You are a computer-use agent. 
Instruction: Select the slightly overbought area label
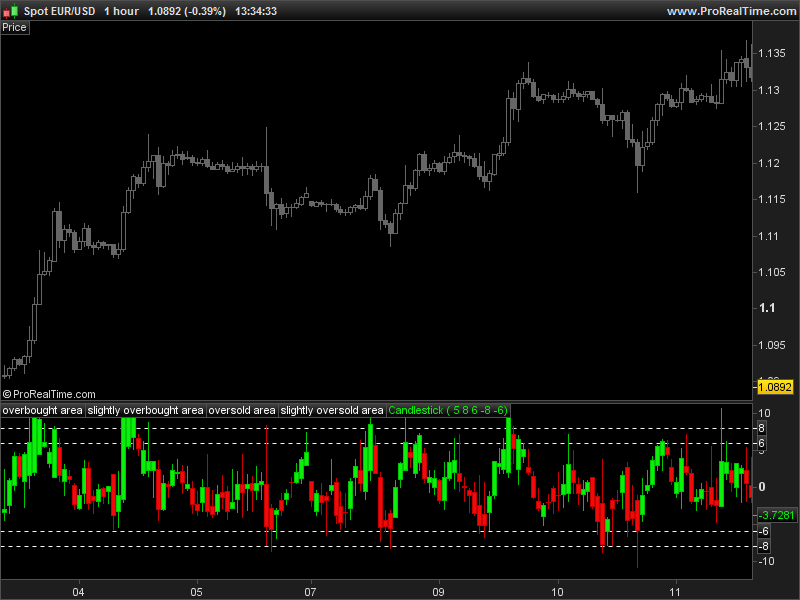pos(145,410)
